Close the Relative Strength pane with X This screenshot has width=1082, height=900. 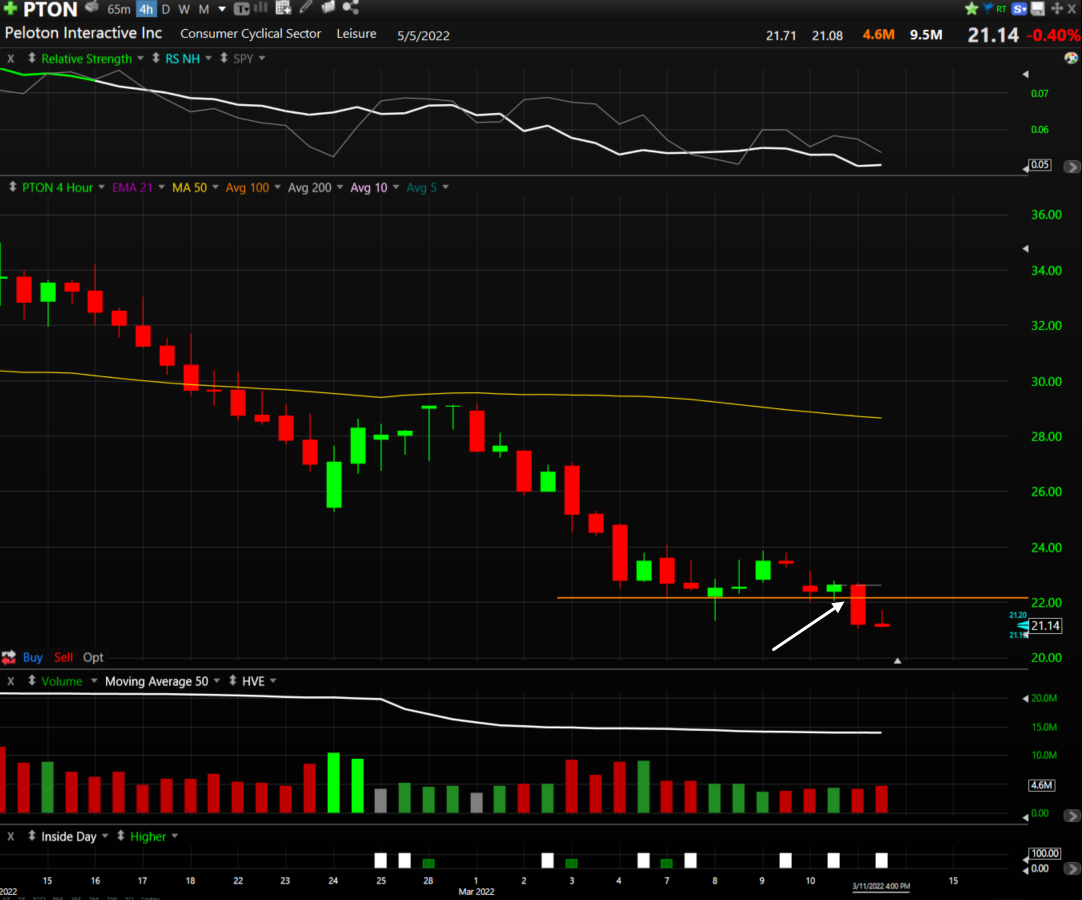point(10,59)
